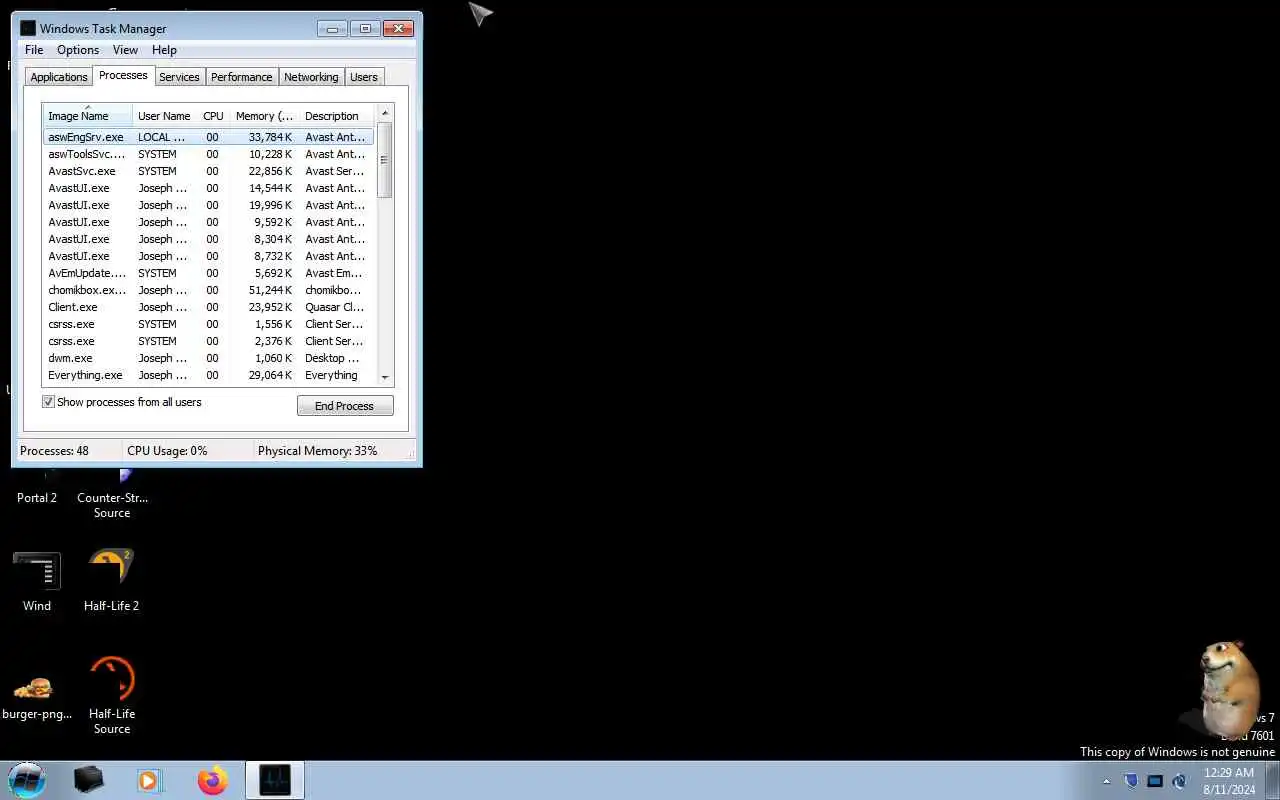The height and width of the screenshot is (800, 1280).
Task: Select the aswEngSrv.exe process row
Action: [208, 137]
